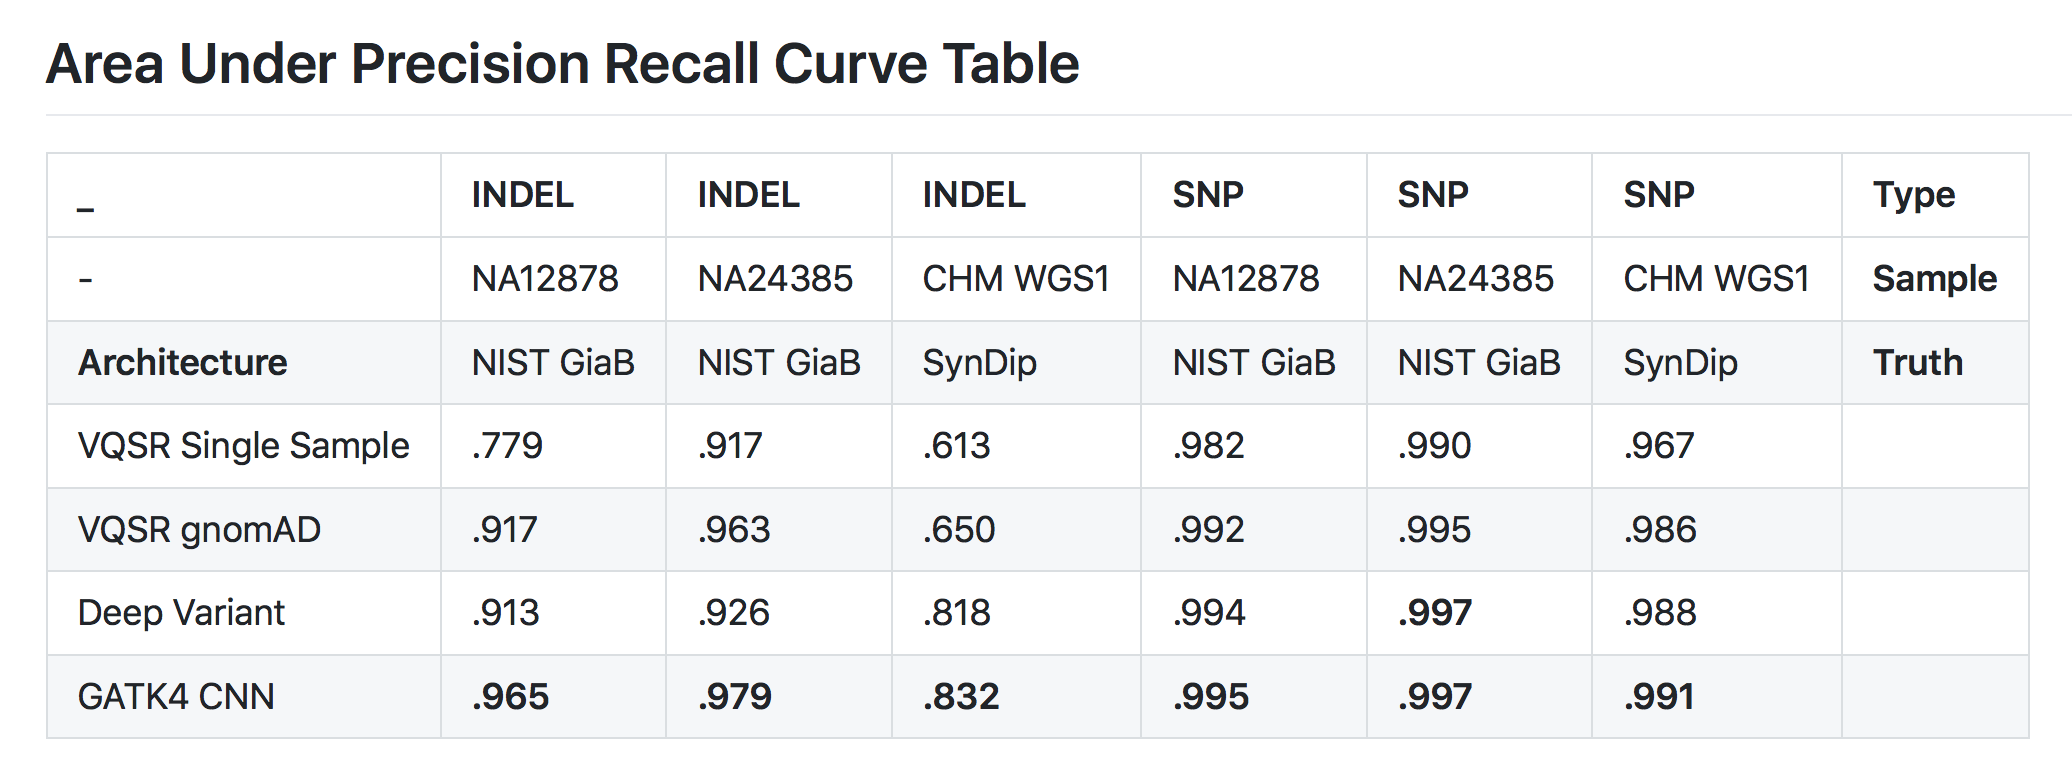Click the GATK4 CNN value .832
This screenshot has height=784, width=2072.
[961, 696]
